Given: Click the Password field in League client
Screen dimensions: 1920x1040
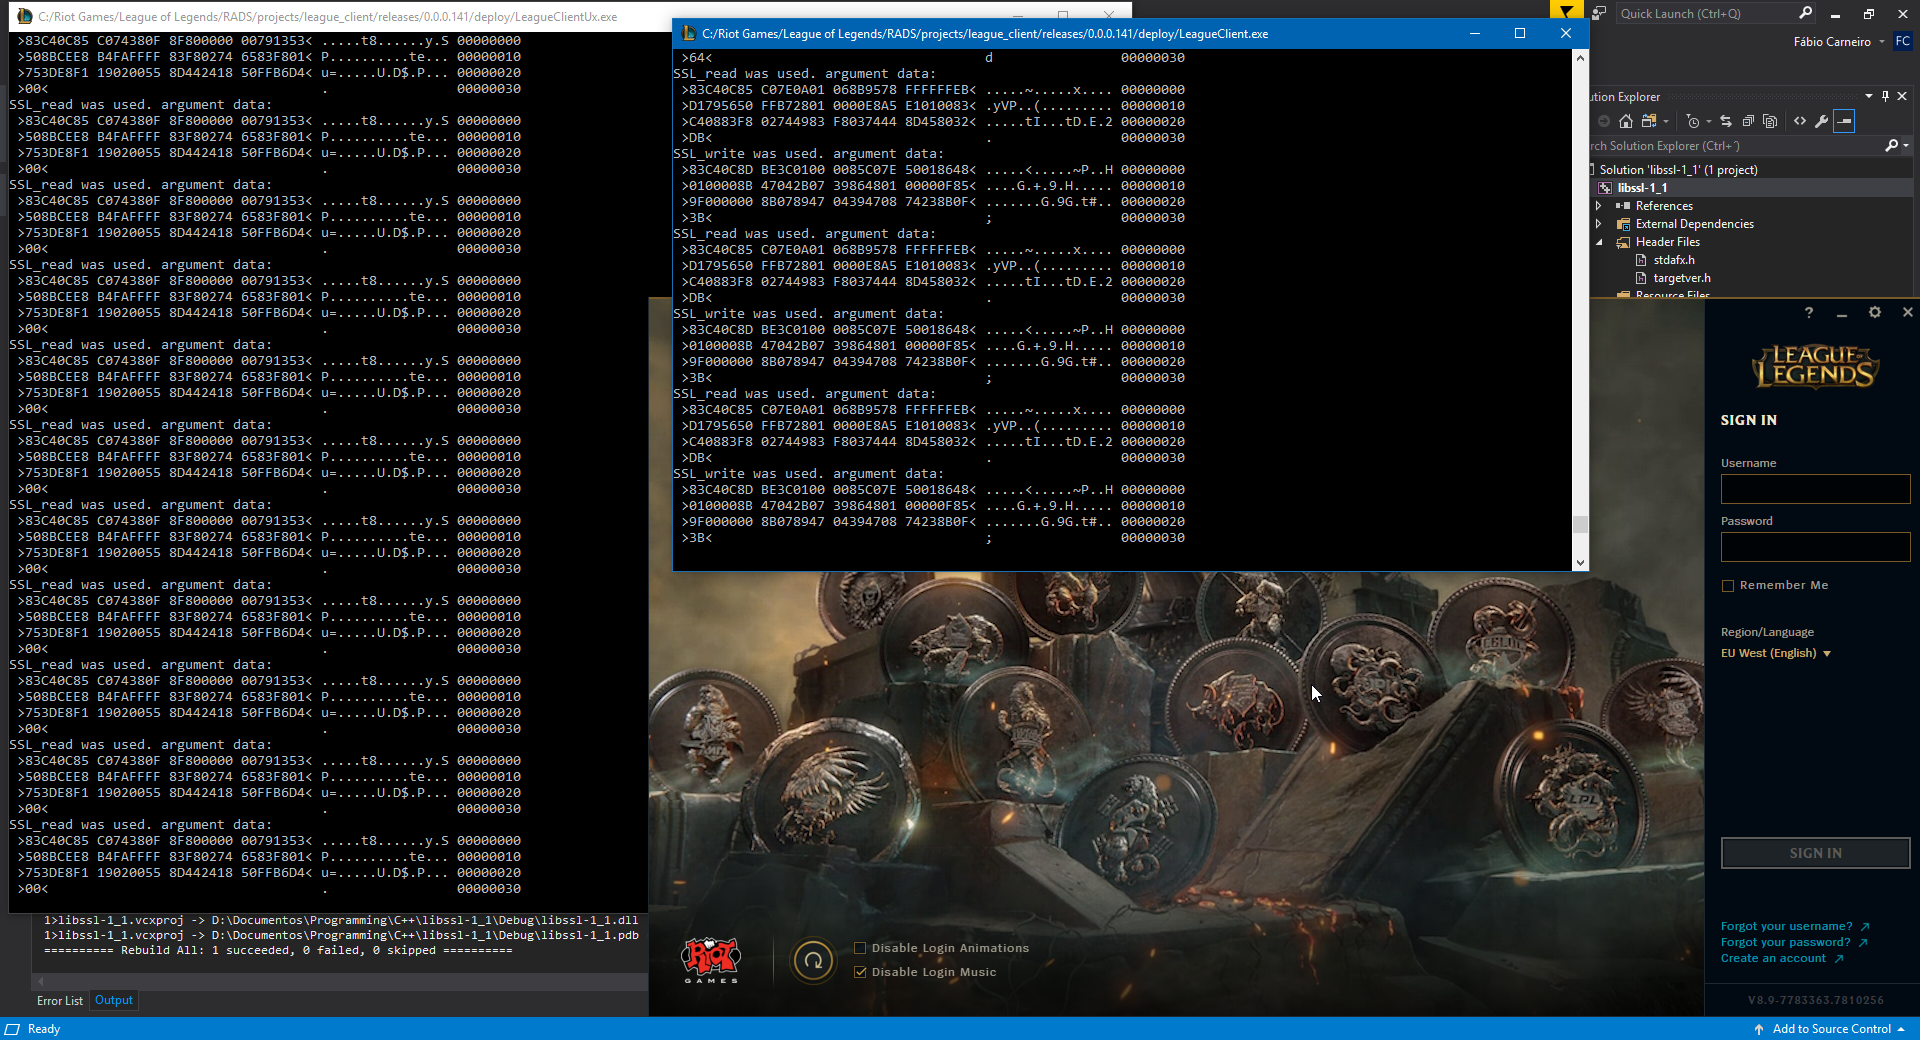Looking at the screenshot, I should coord(1815,547).
